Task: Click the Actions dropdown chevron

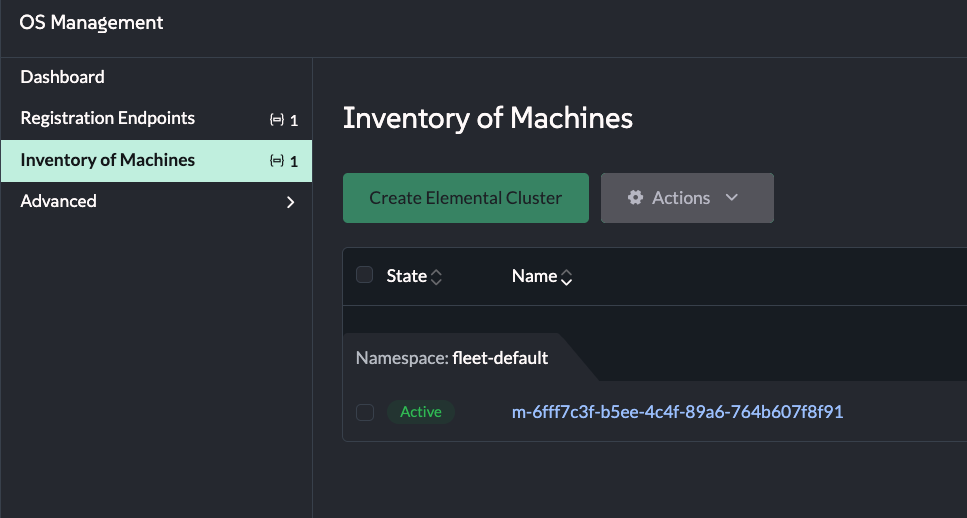Action: [731, 197]
